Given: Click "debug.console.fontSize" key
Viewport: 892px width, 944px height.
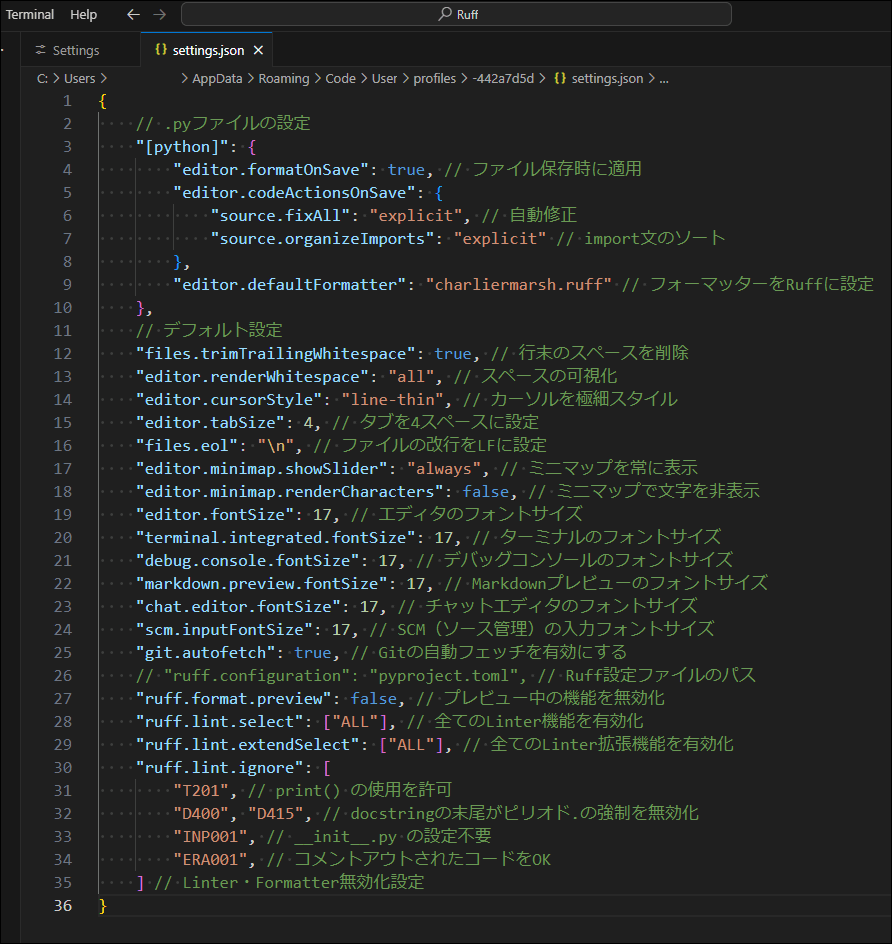Looking at the screenshot, I should point(248,561).
